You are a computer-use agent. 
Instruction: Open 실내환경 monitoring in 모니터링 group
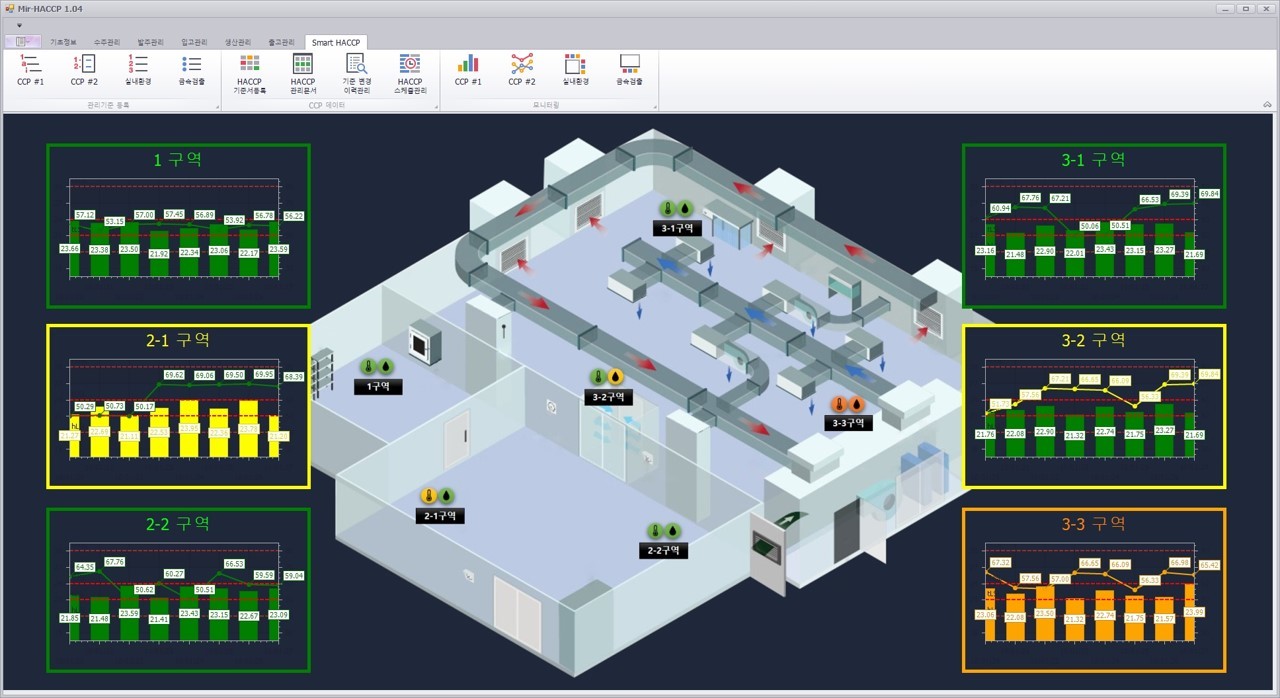[575, 70]
